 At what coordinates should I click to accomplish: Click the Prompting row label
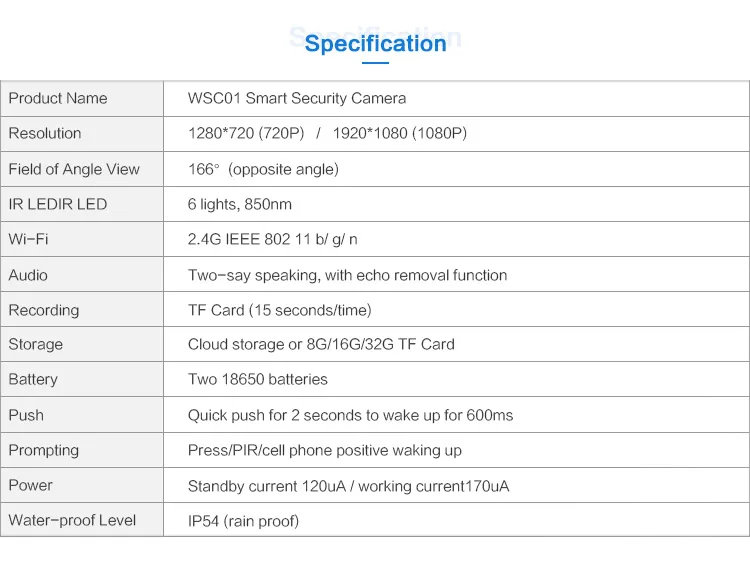[x=44, y=450]
